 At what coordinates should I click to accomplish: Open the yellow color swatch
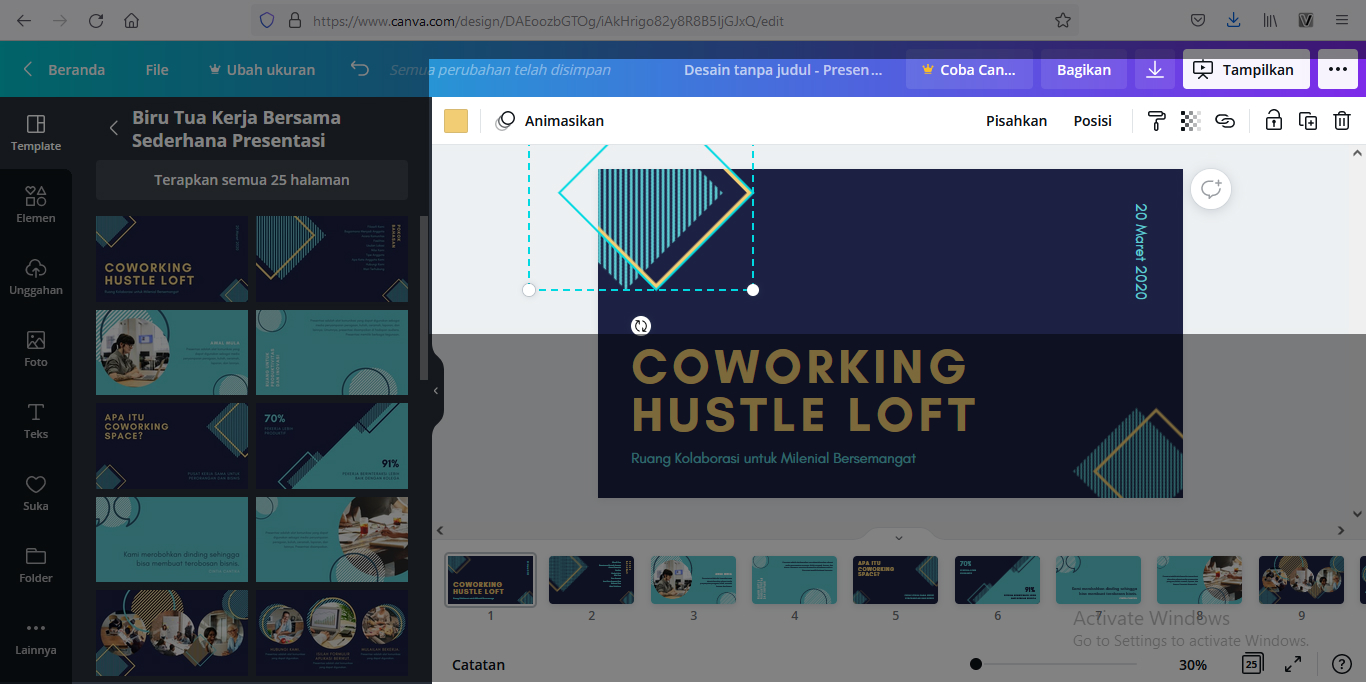[456, 120]
